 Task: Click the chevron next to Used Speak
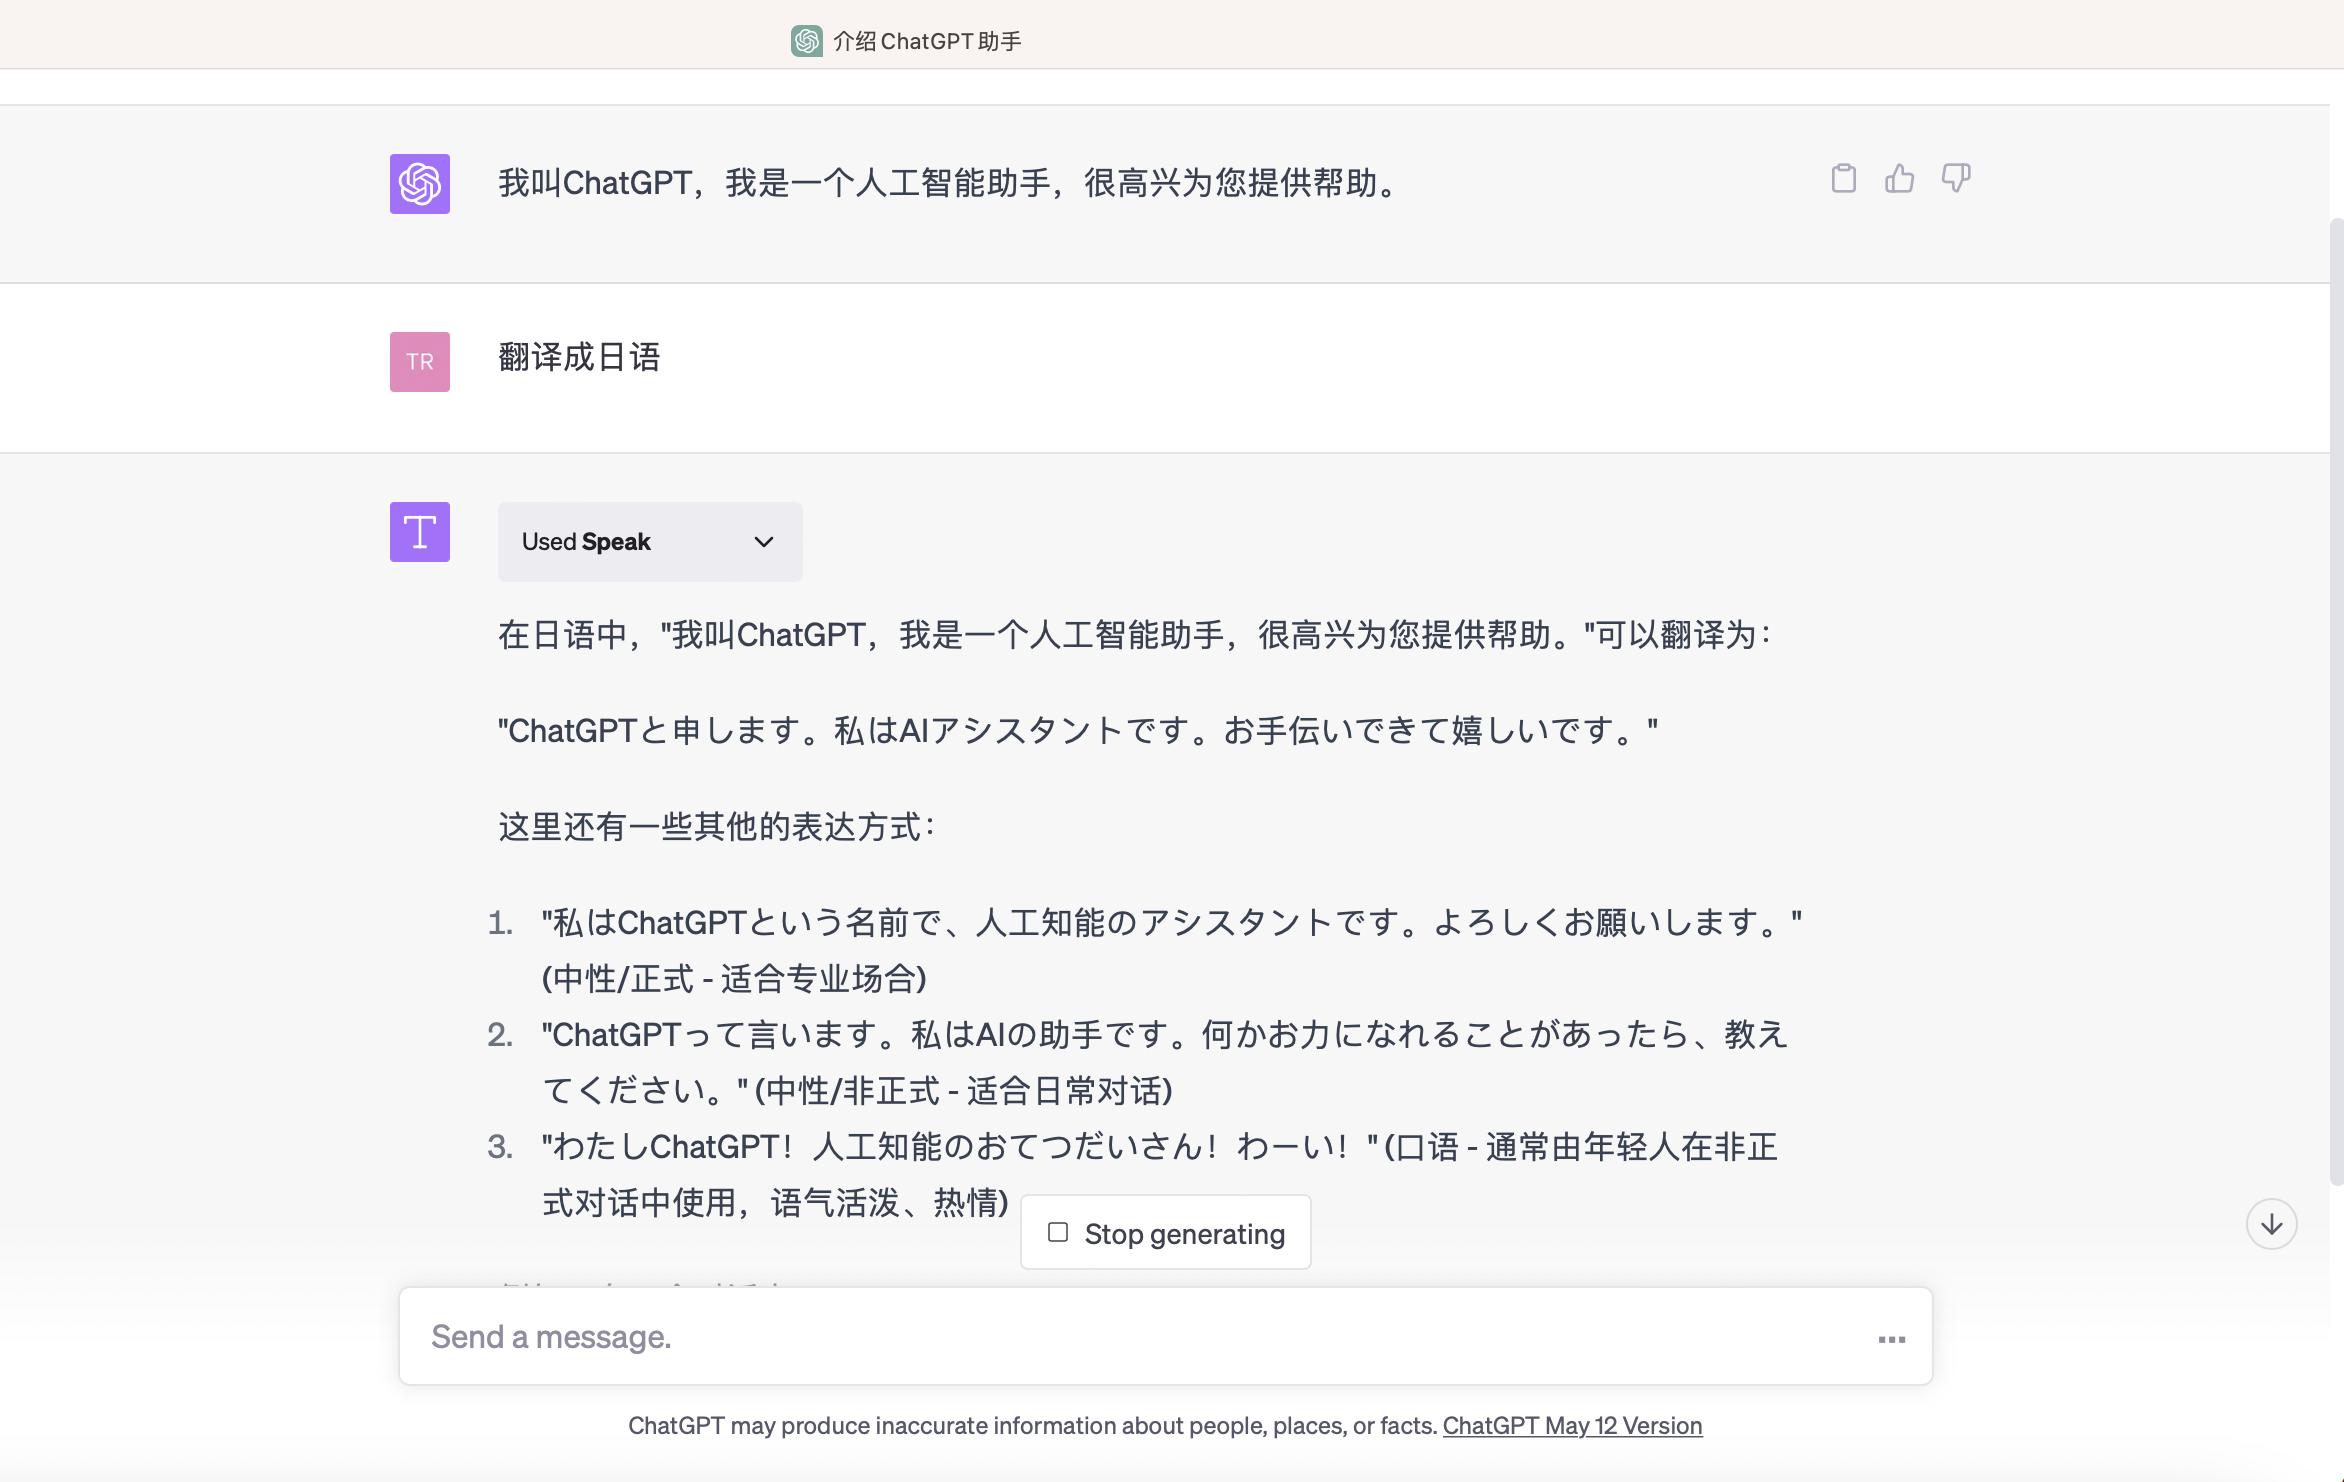point(763,541)
